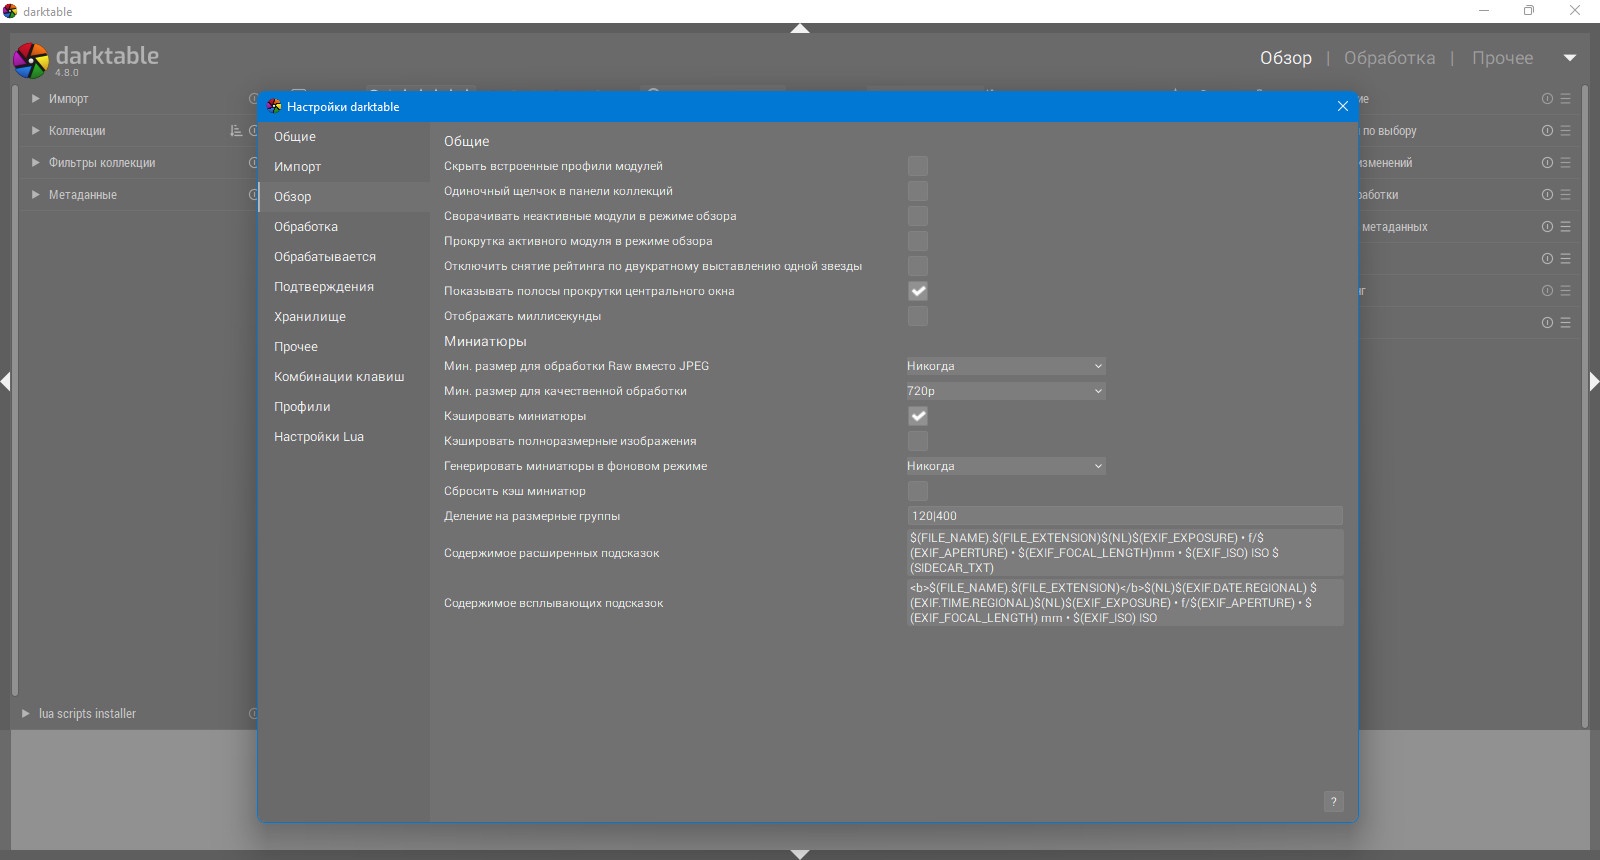Expand the Метаданные module
This screenshot has height=860, width=1600.
click(36, 195)
